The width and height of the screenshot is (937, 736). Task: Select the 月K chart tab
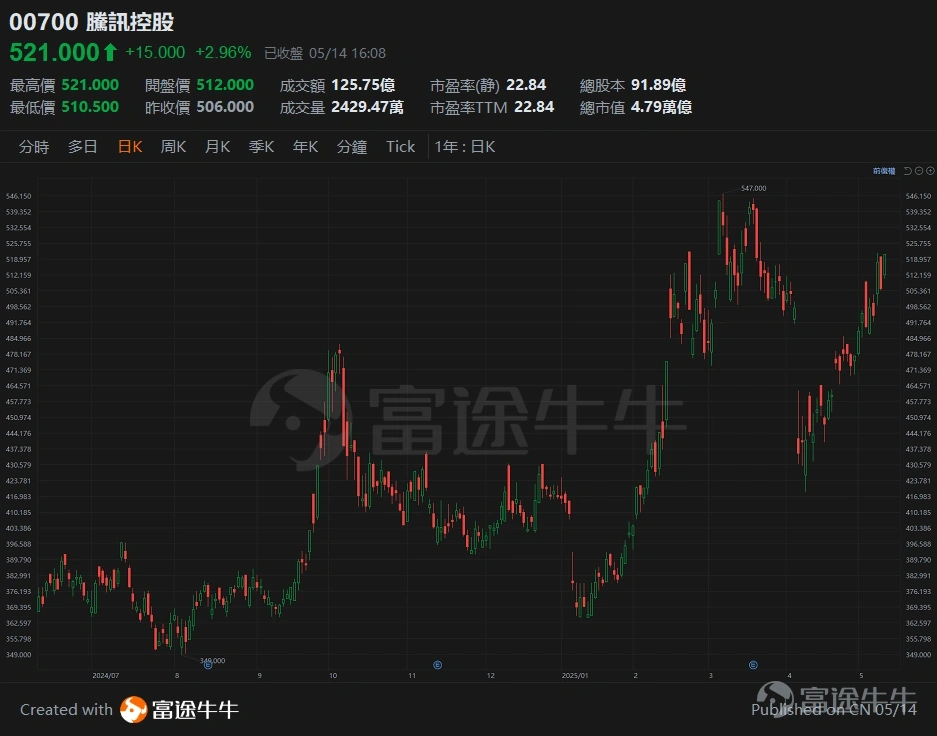218,147
